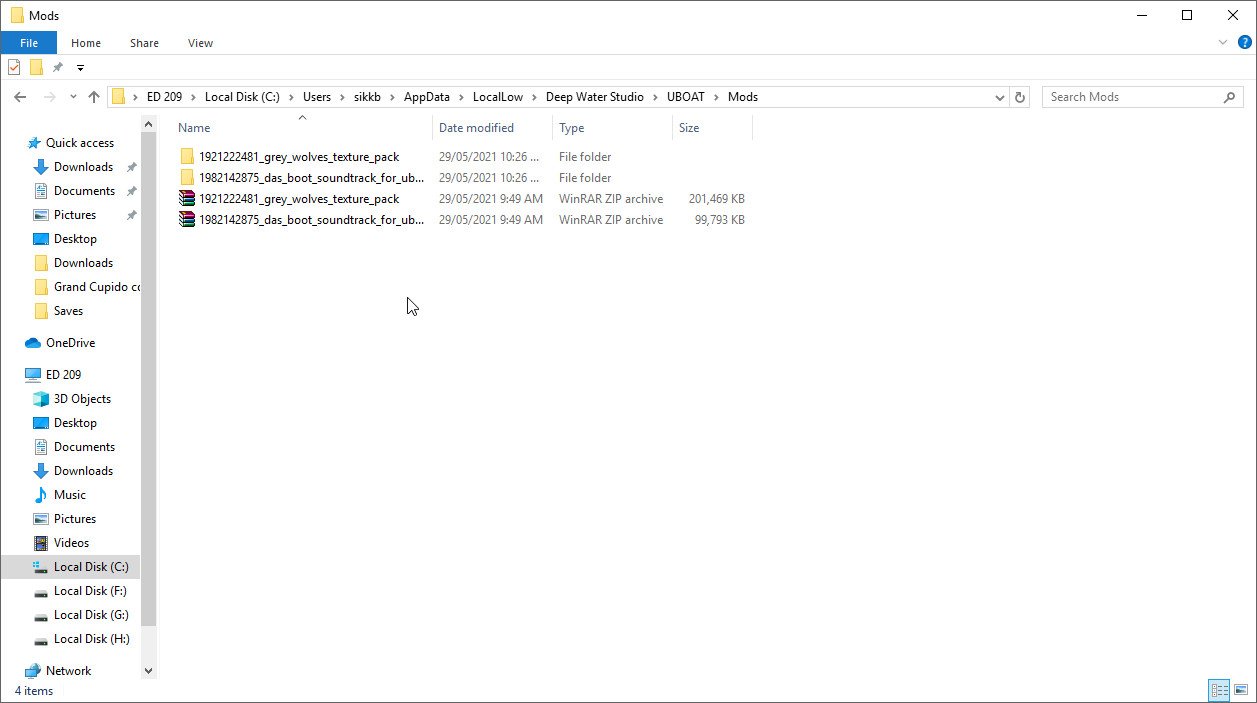Open the Customize Quick Access Toolbar dropdown

80,68
